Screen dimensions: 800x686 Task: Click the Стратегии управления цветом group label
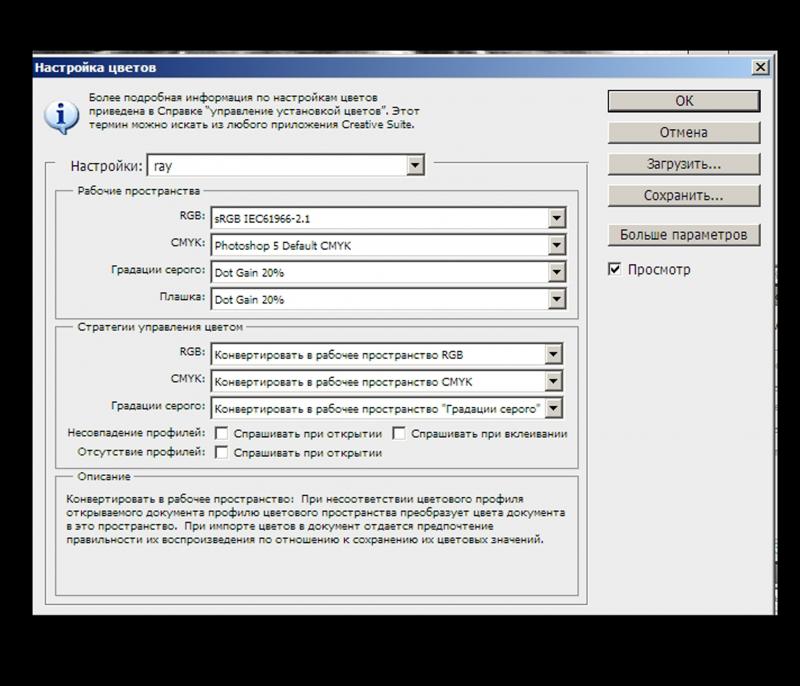pyautogui.click(x=160, y=327)
